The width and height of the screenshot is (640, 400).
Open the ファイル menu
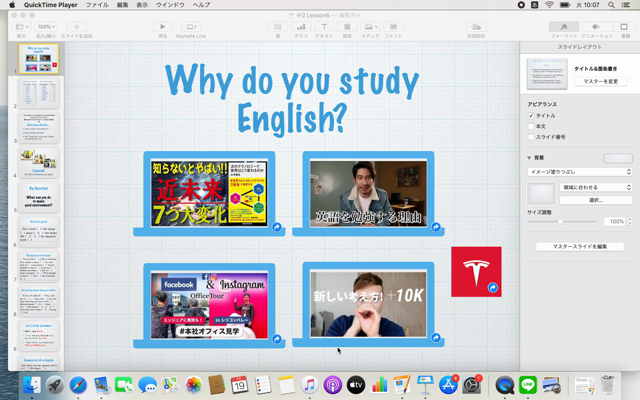click(x=97, y=5)
